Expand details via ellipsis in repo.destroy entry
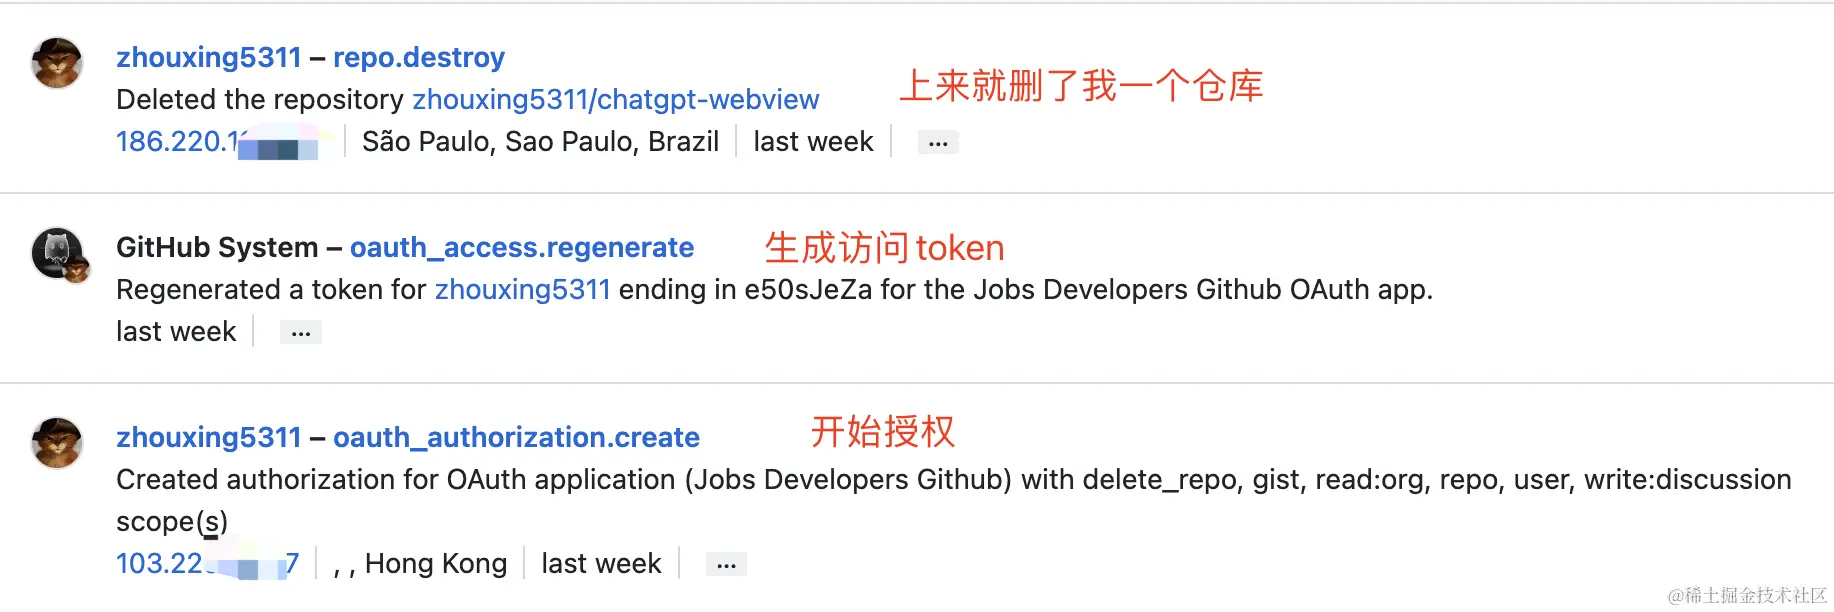Image resolution: width=1834 pixels, height=612 pixels. point(938,143)
